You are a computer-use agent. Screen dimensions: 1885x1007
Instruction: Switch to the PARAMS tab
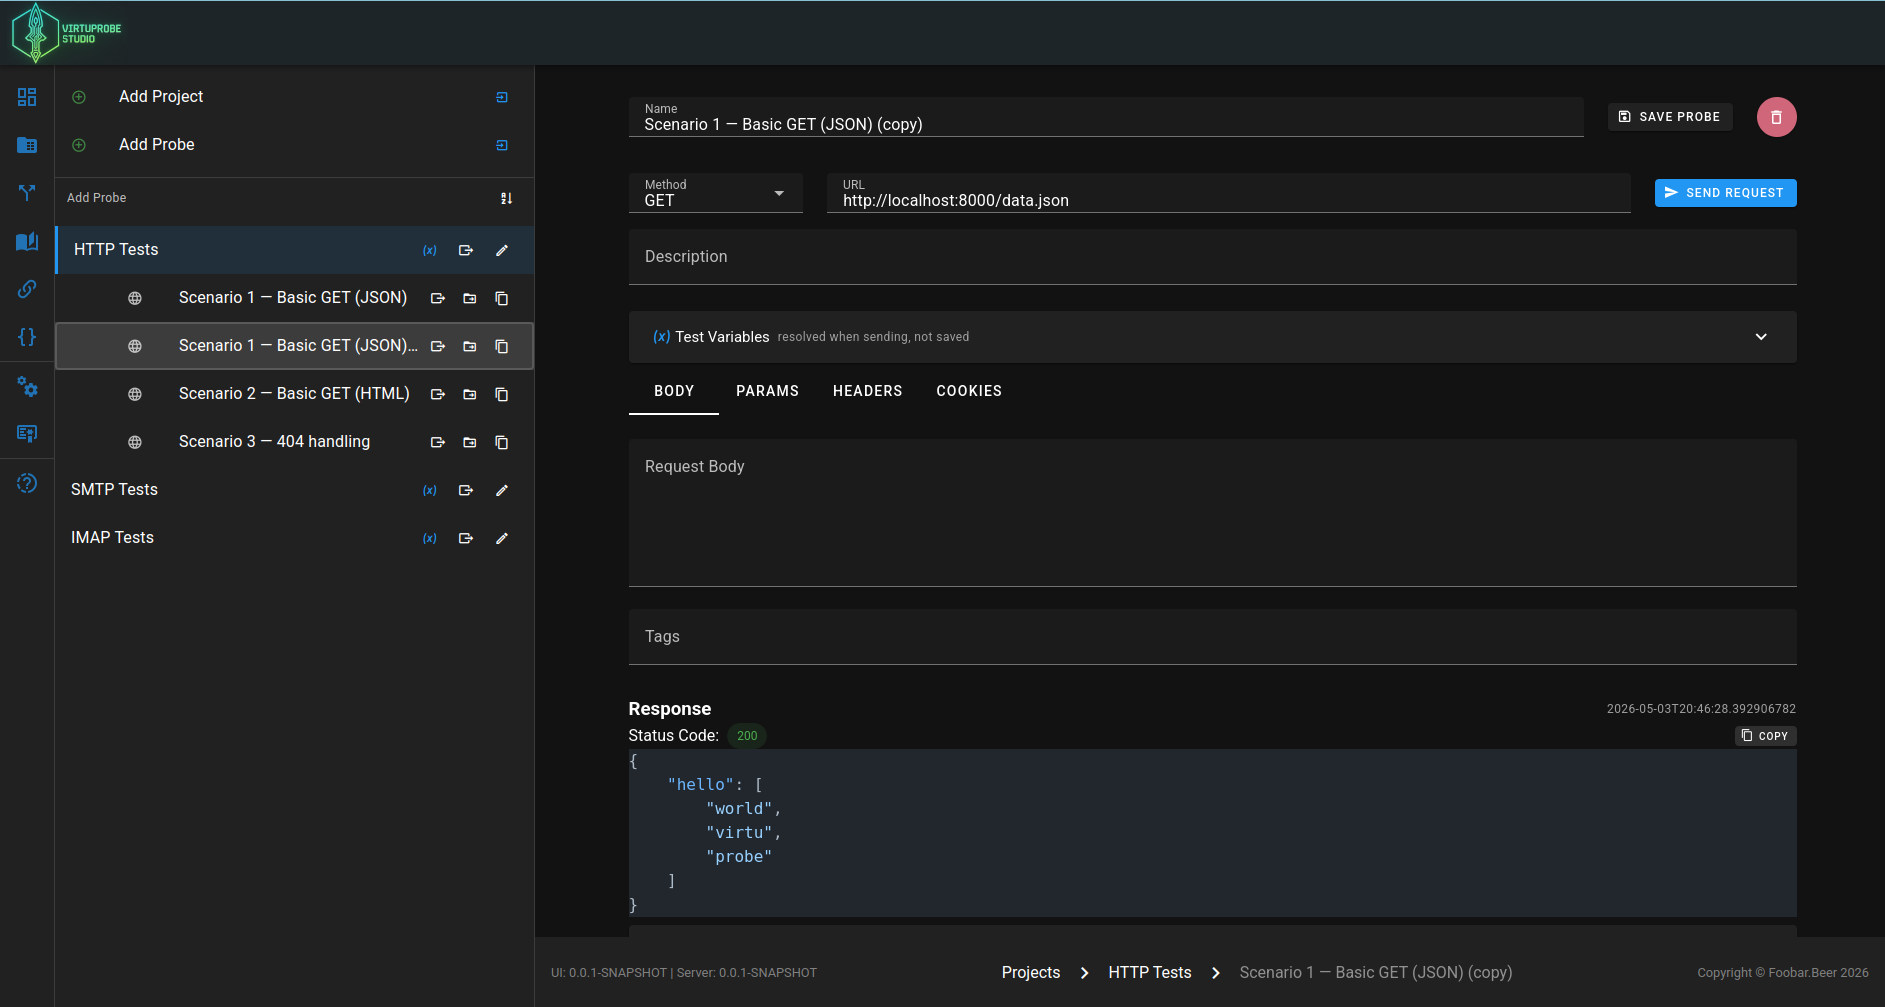point(767,391)
